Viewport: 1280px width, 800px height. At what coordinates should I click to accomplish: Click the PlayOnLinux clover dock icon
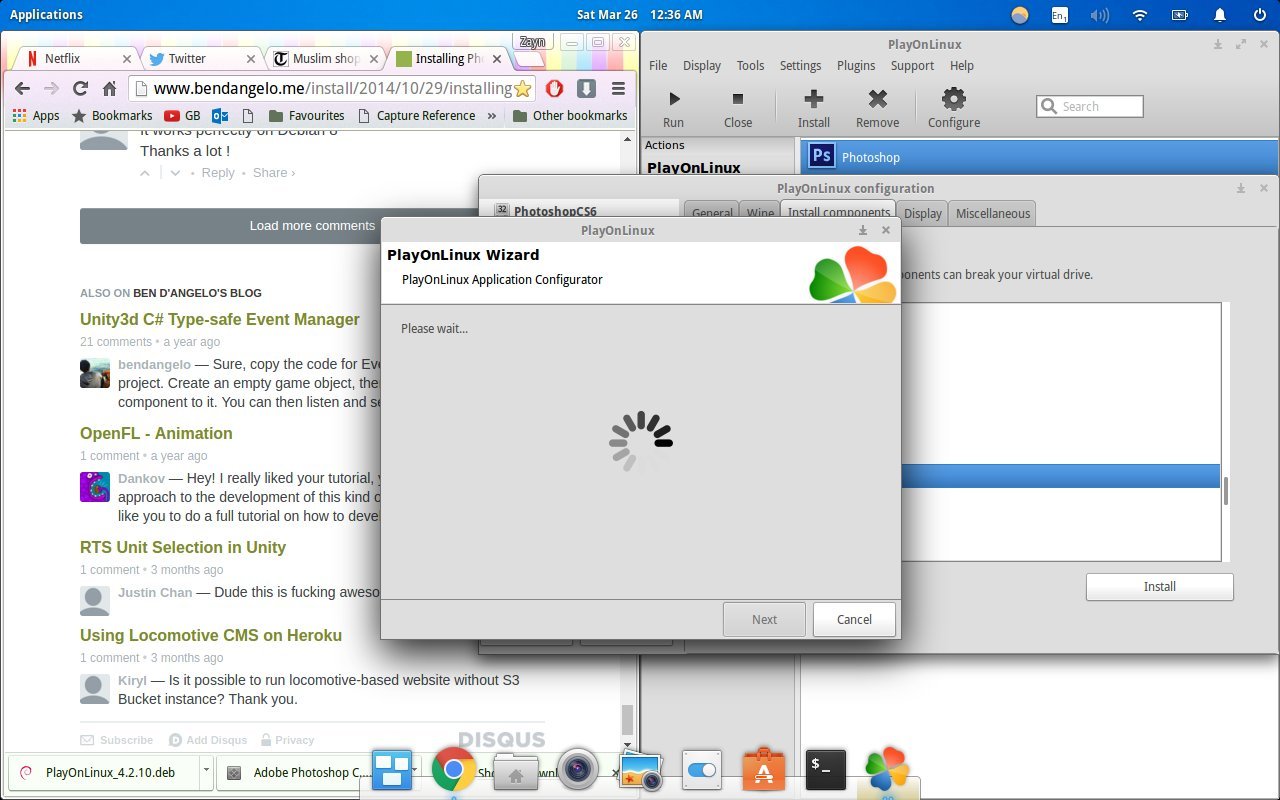click(887, 769)
